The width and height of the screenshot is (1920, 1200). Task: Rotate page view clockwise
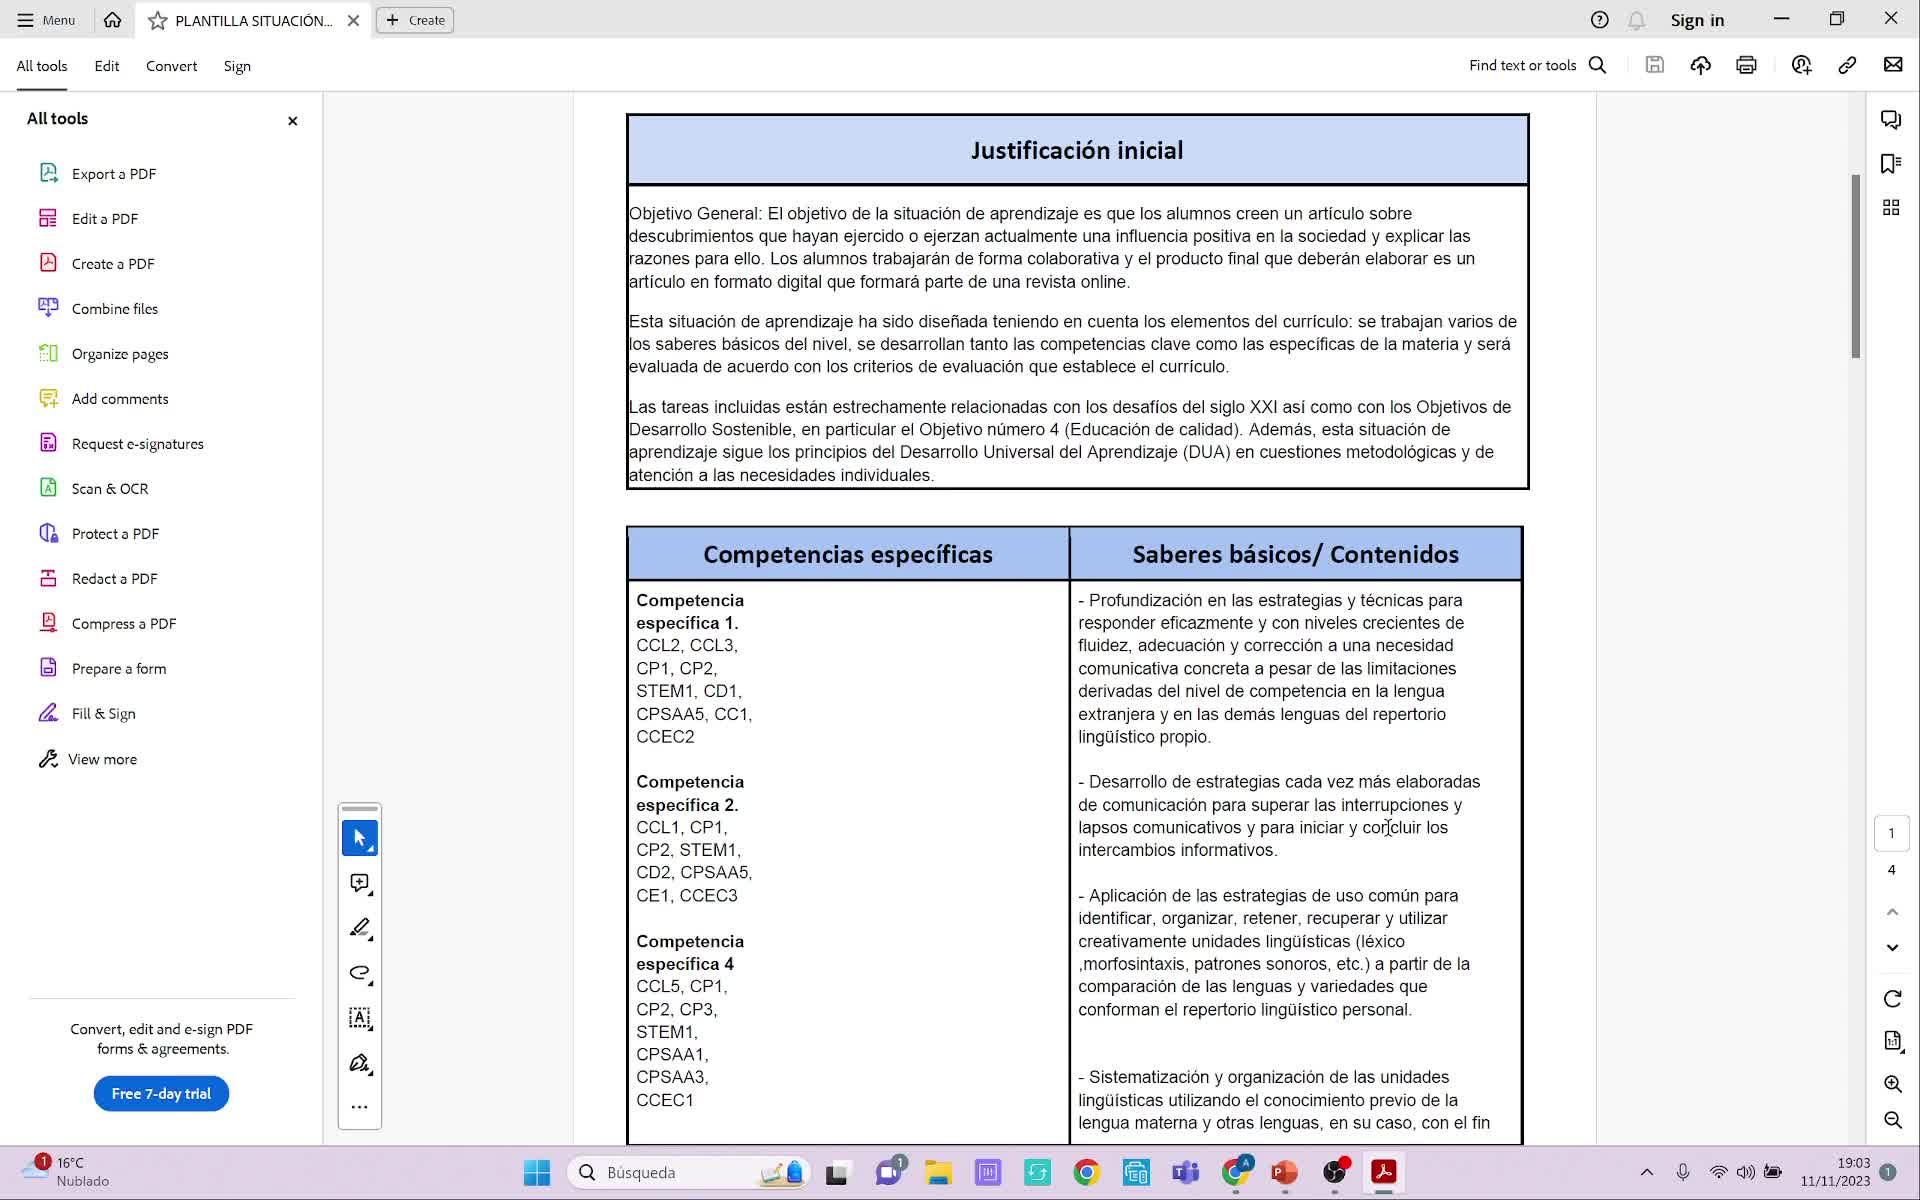coord(1892,998)
